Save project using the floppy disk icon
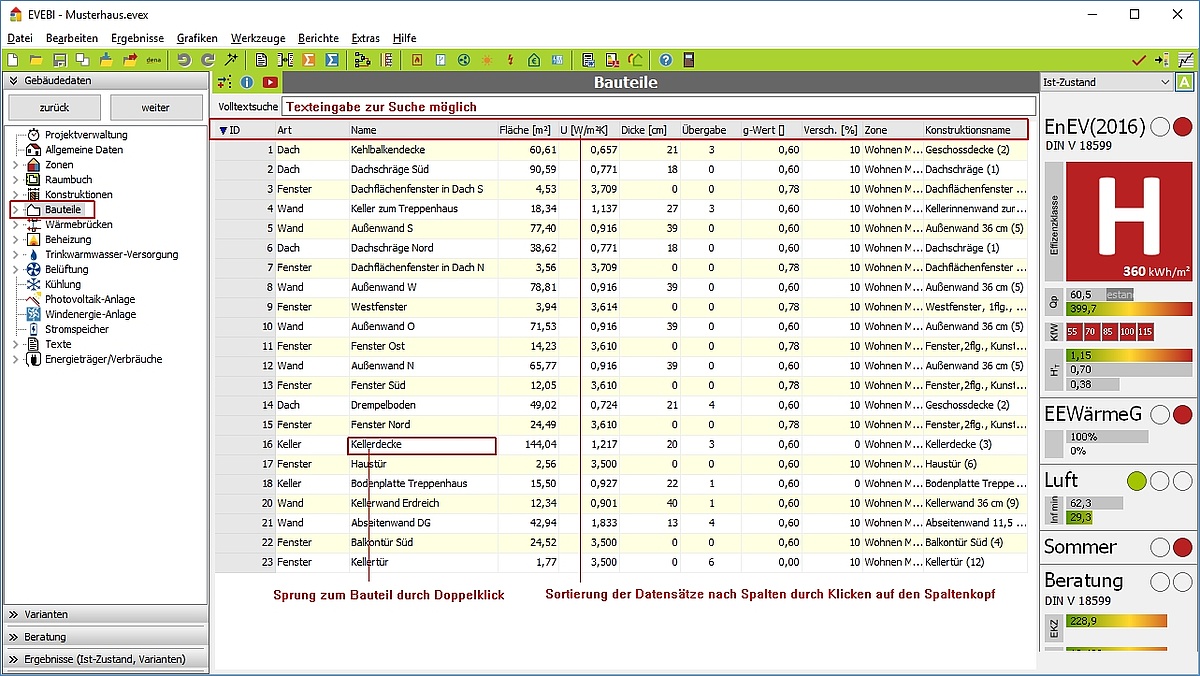 (59, 60)
